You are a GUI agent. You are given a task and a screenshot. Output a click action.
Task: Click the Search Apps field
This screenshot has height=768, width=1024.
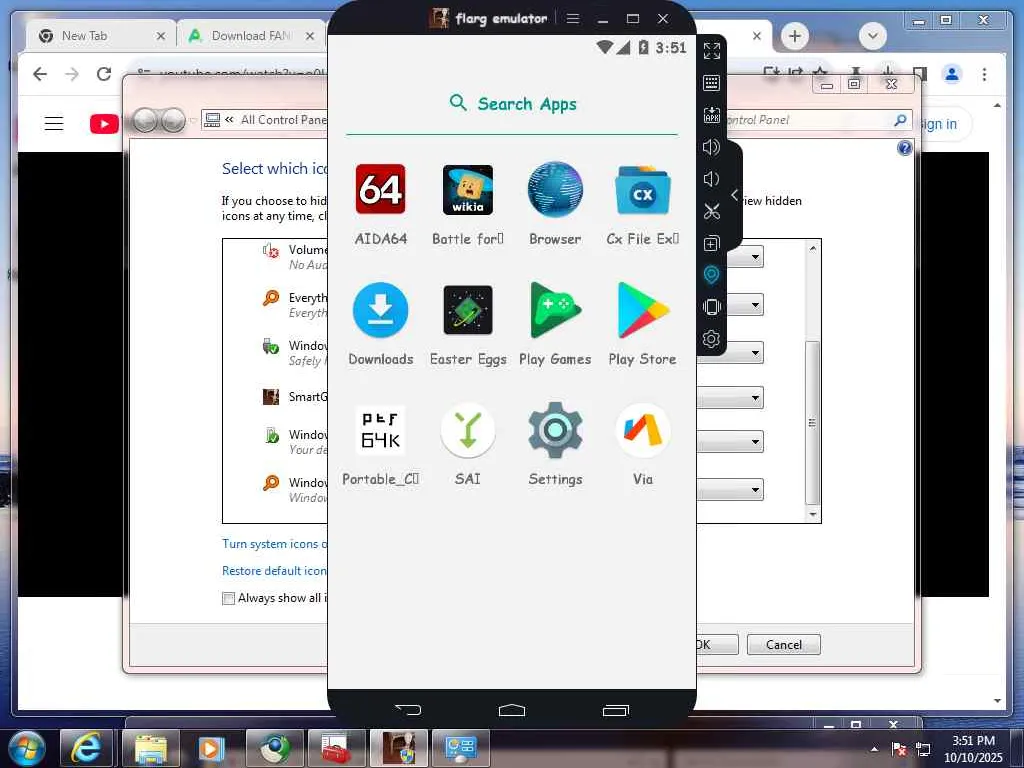[x=512, y=104]
